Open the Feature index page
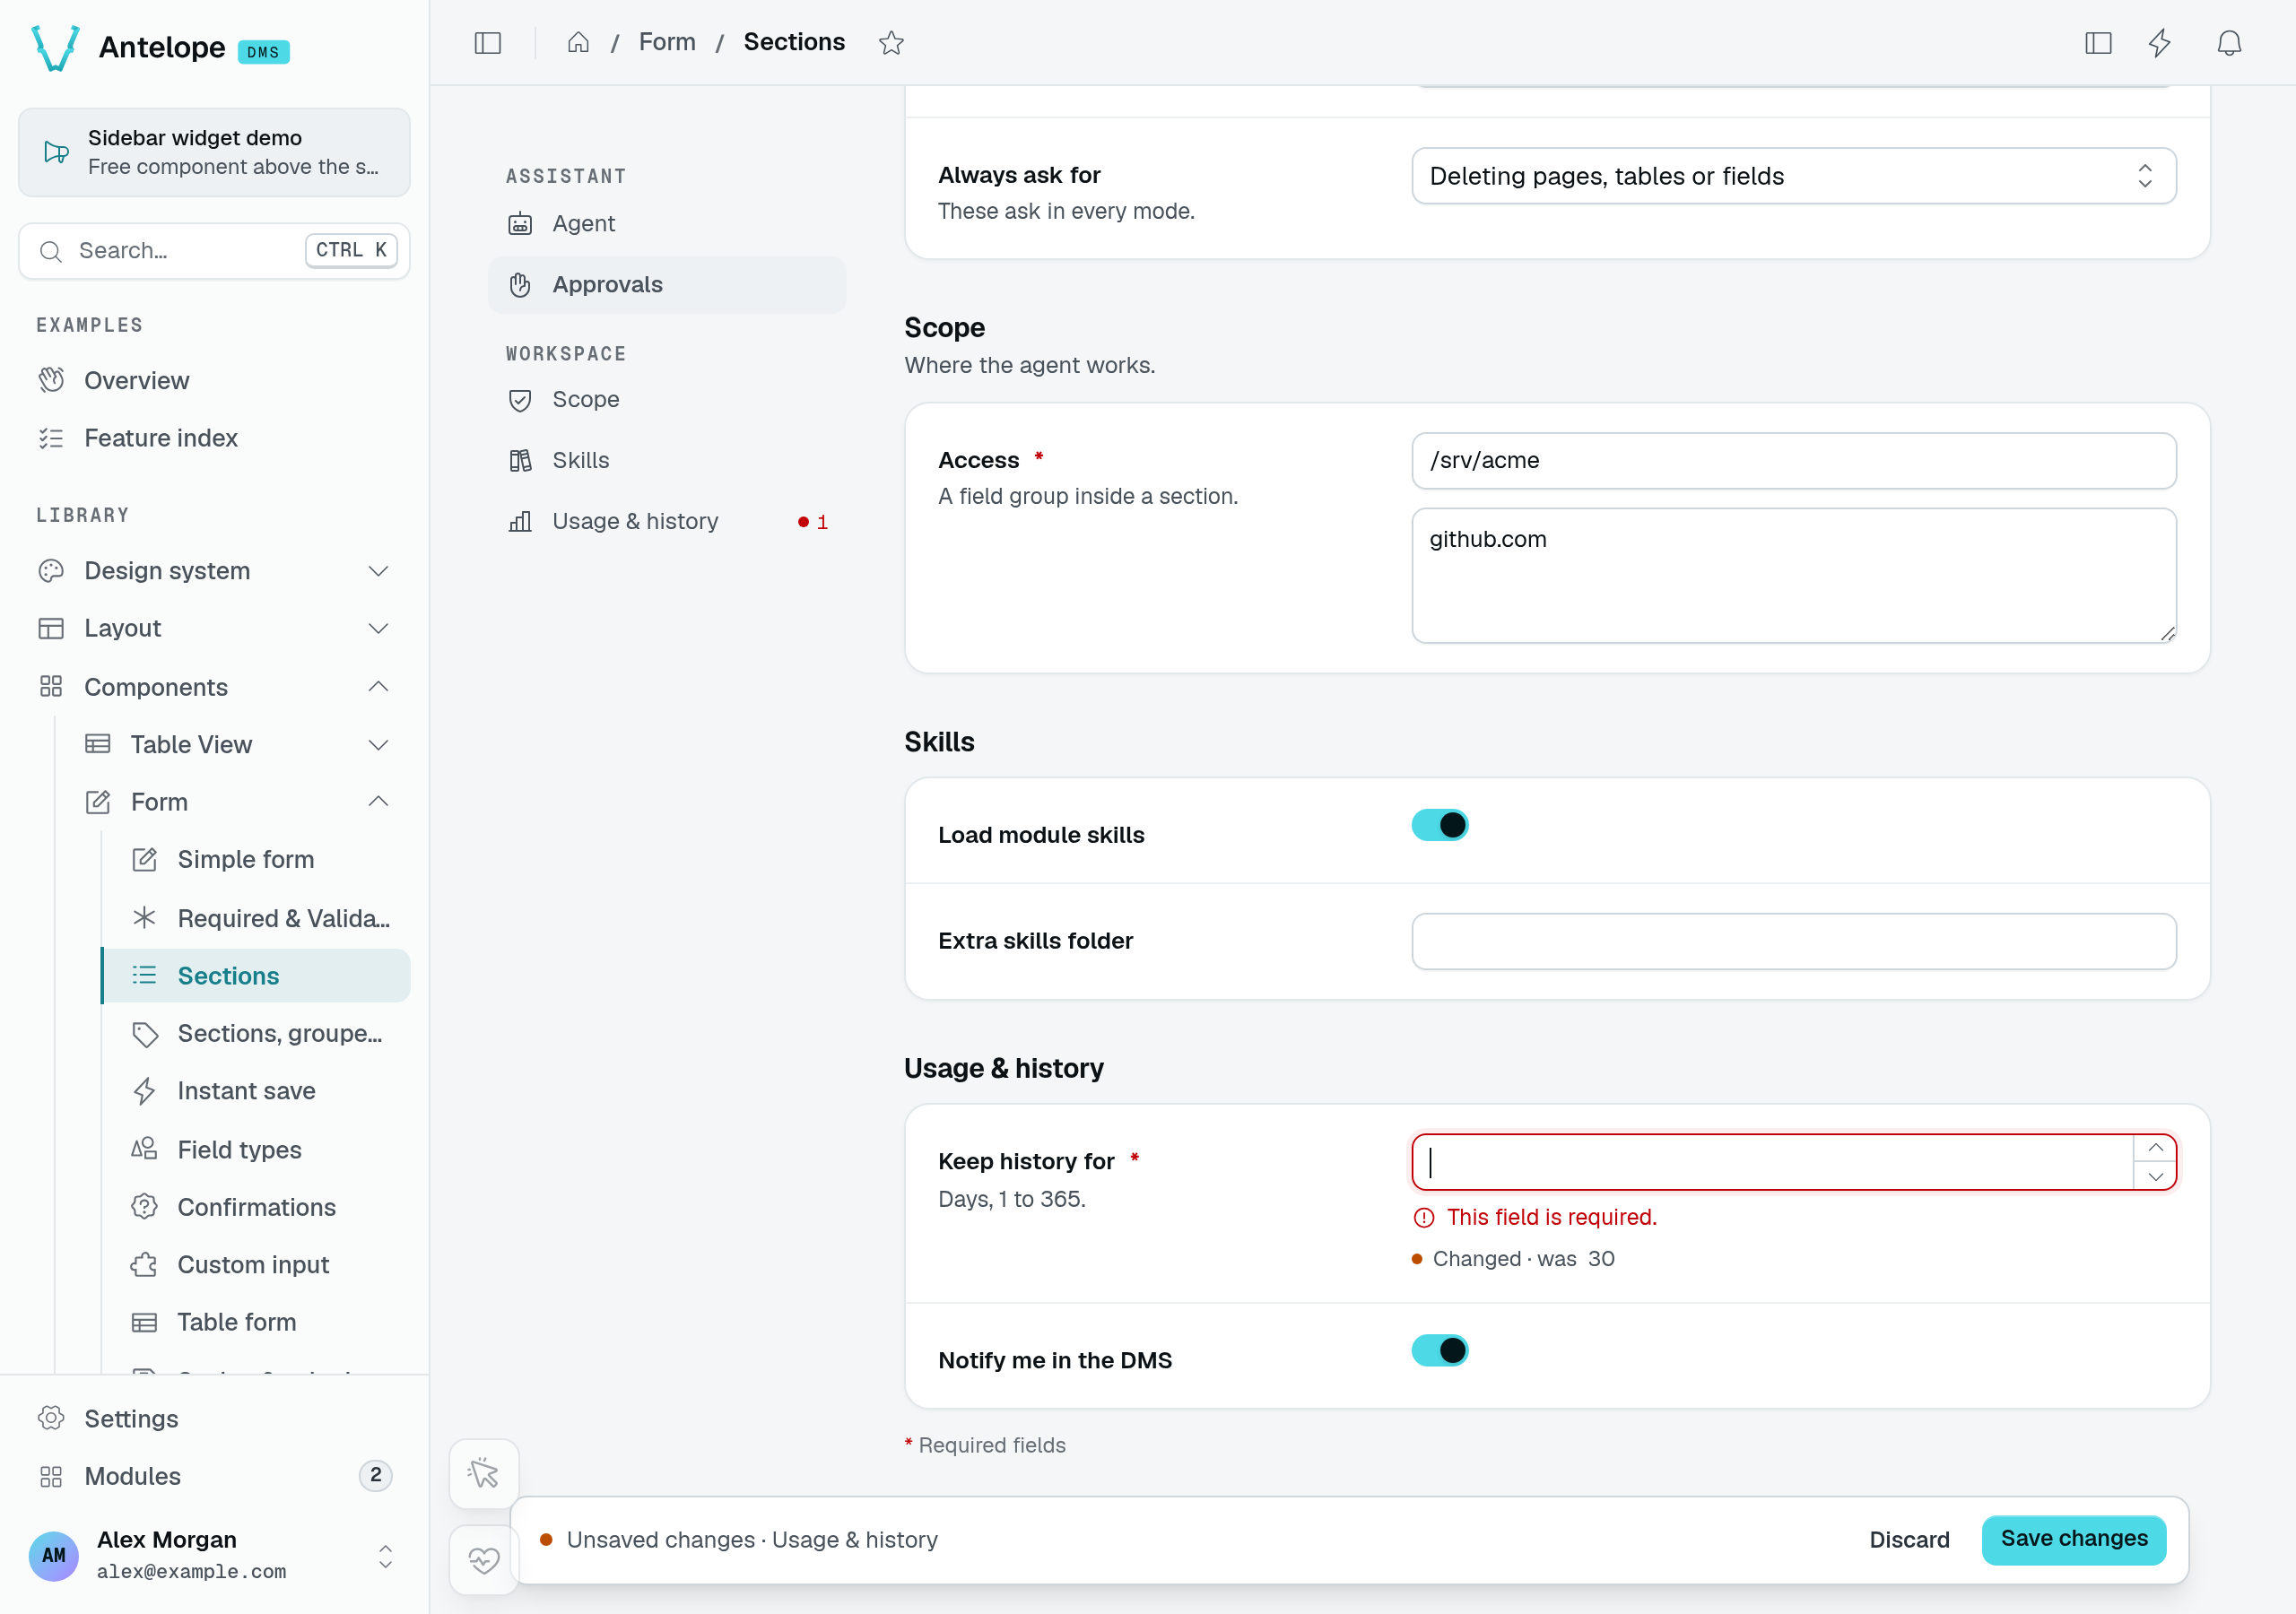 pyautogui.click(x=214, y=437)
